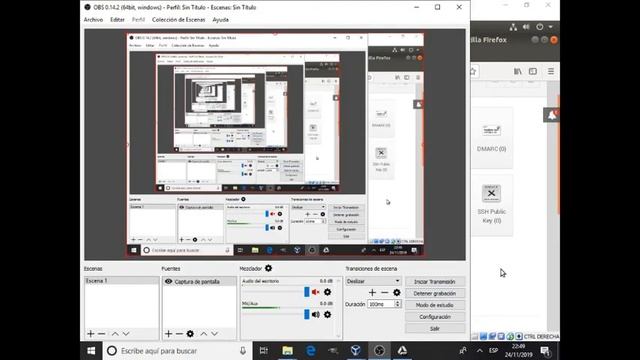The image size is (640, 360).
Task: Remove the scene transition with the minus icon
Action: [x=384, y=293]
